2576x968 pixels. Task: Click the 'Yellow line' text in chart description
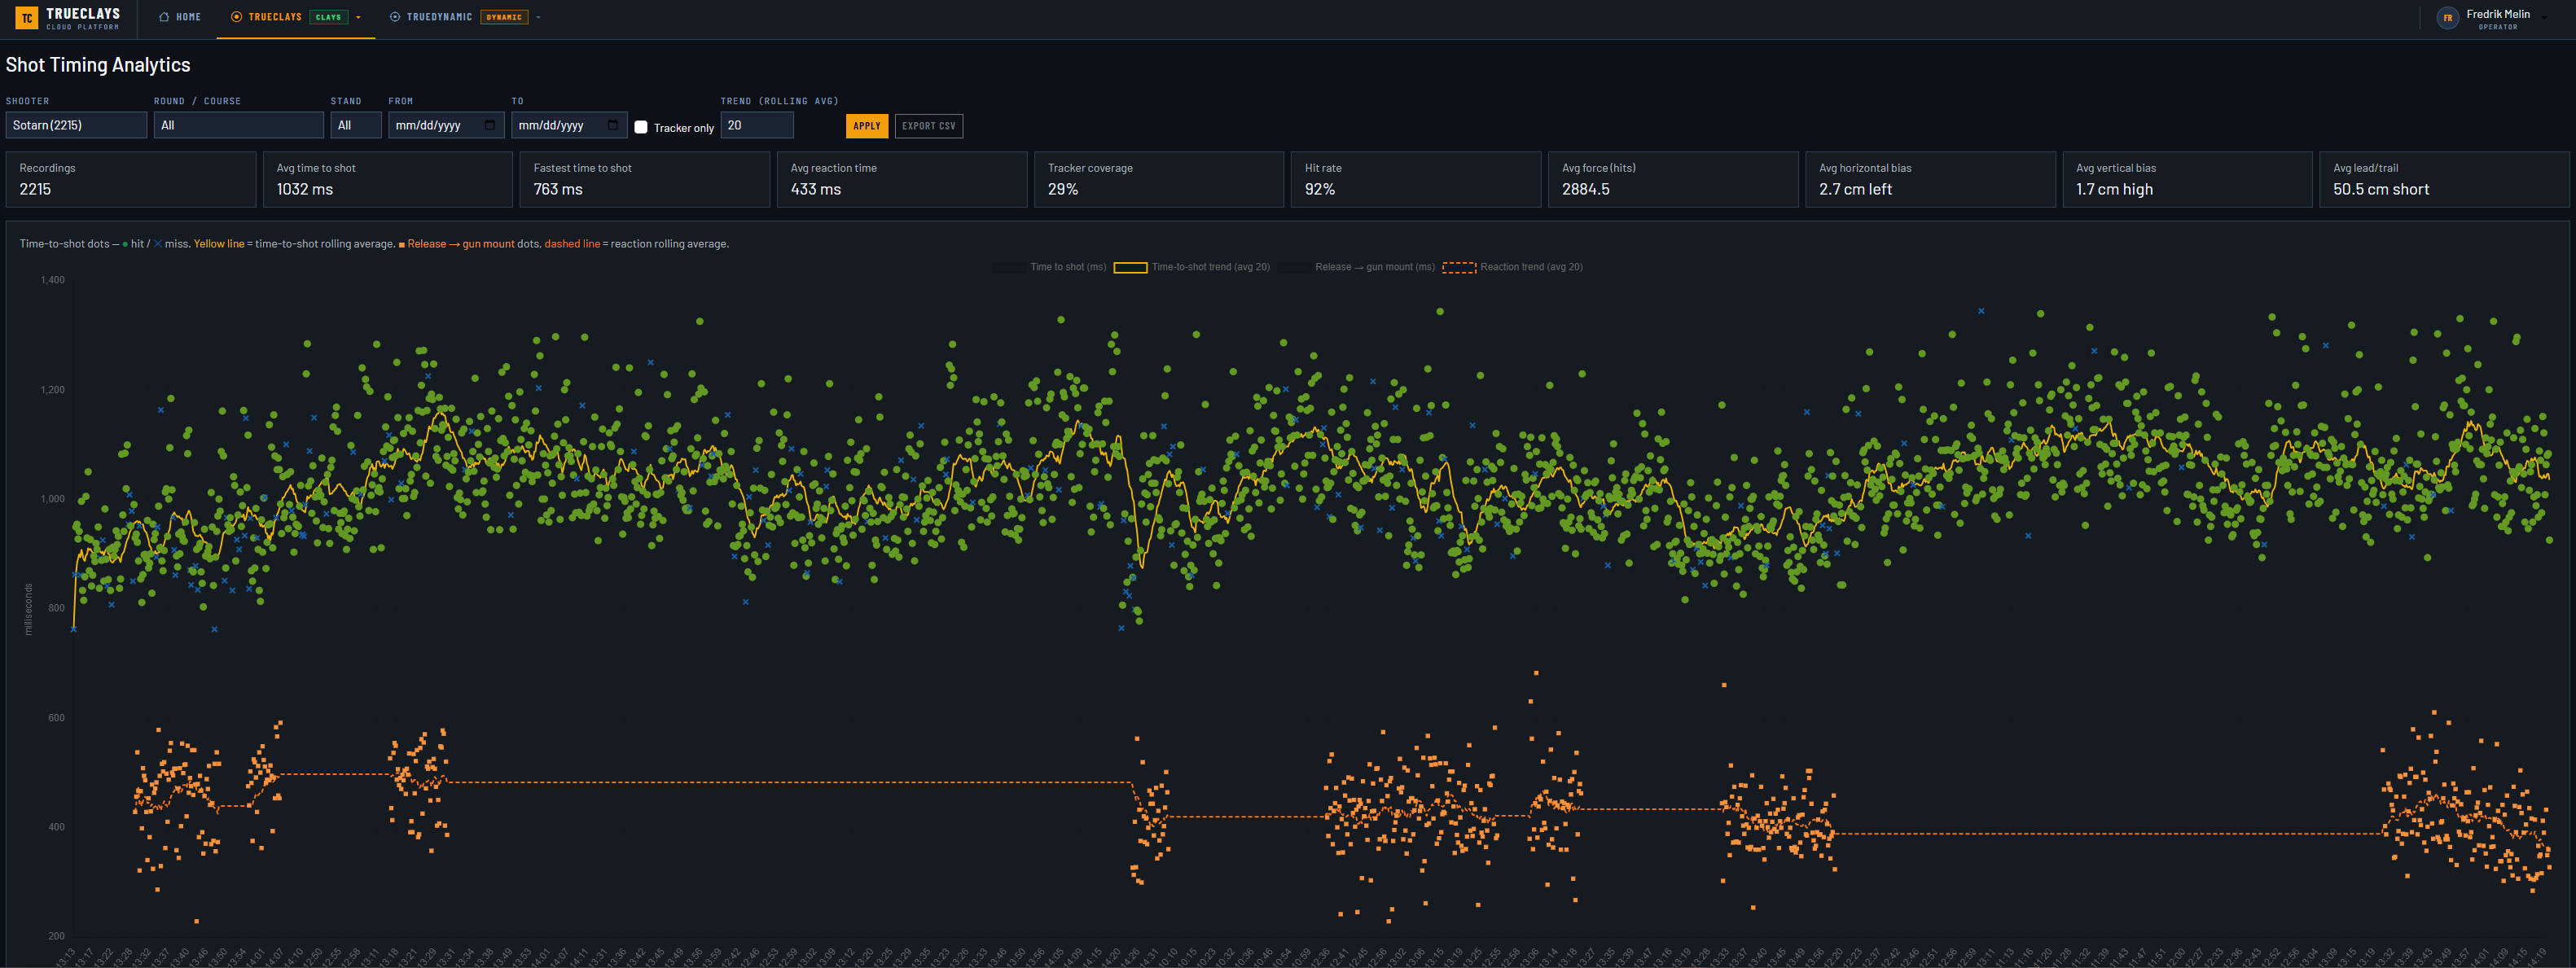click(x=219, y=244)
